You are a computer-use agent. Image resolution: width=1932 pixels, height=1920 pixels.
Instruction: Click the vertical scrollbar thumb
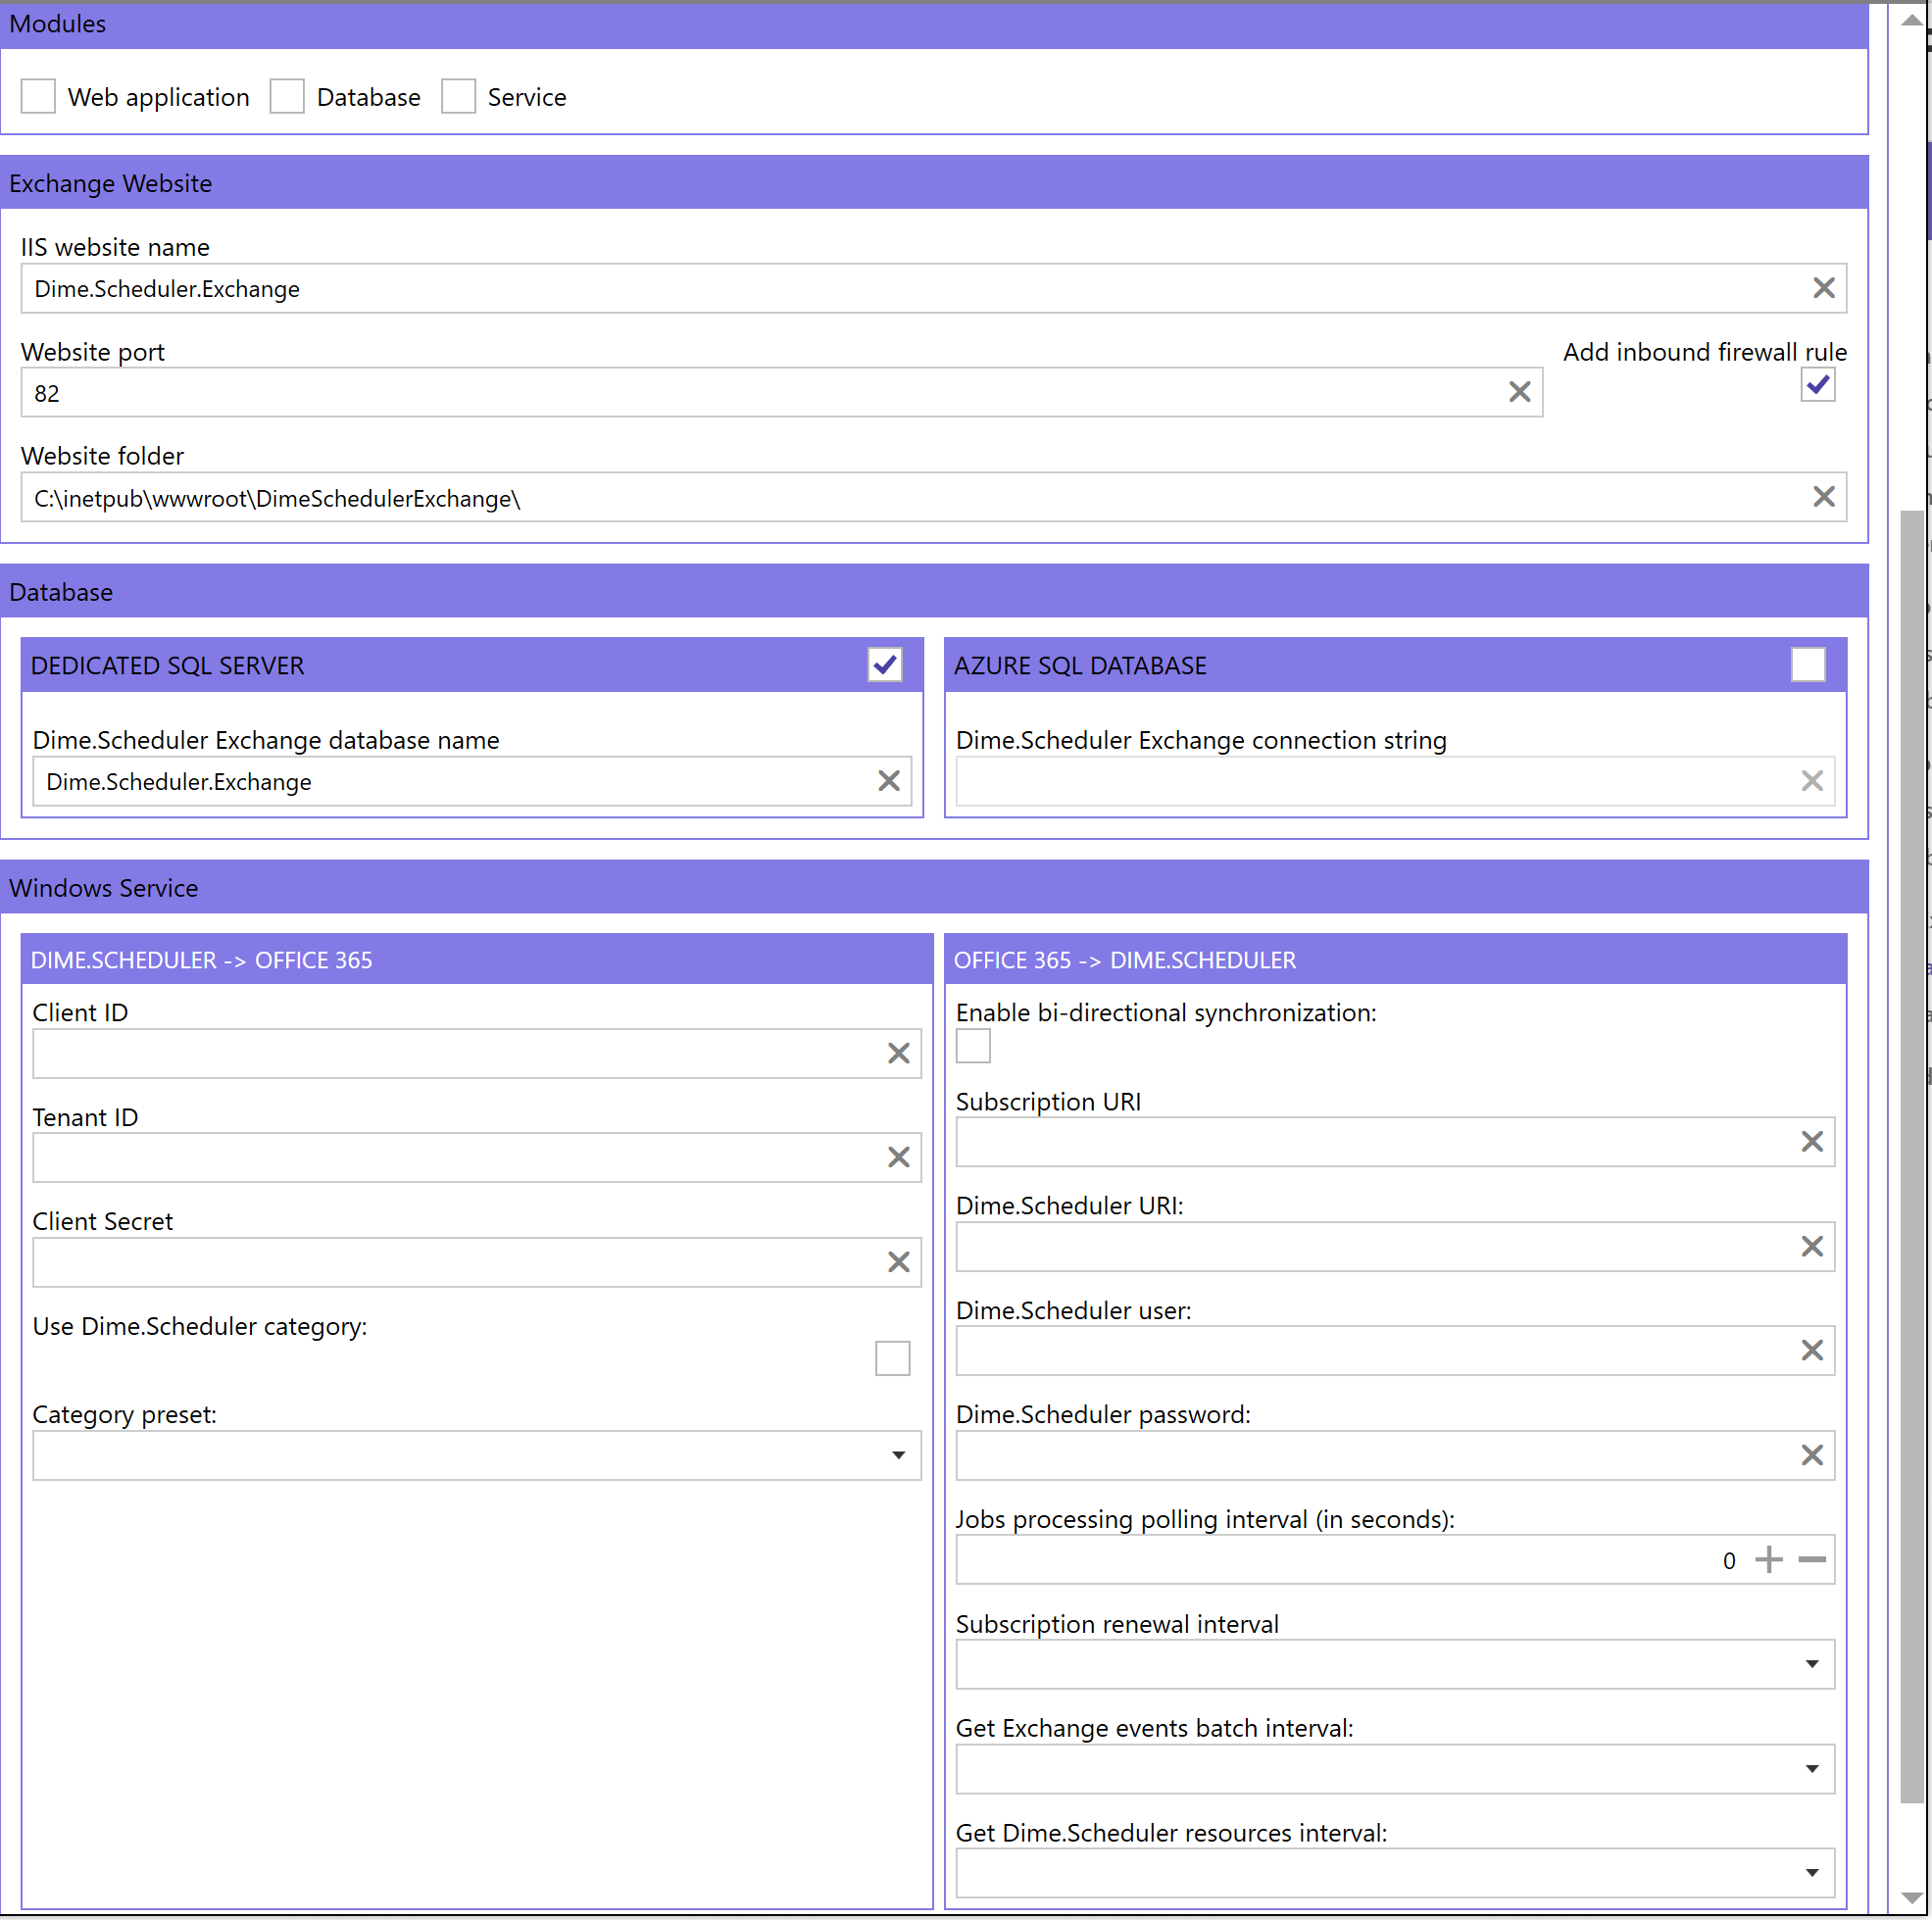pyautogui.click(x=1911, y=1157)
